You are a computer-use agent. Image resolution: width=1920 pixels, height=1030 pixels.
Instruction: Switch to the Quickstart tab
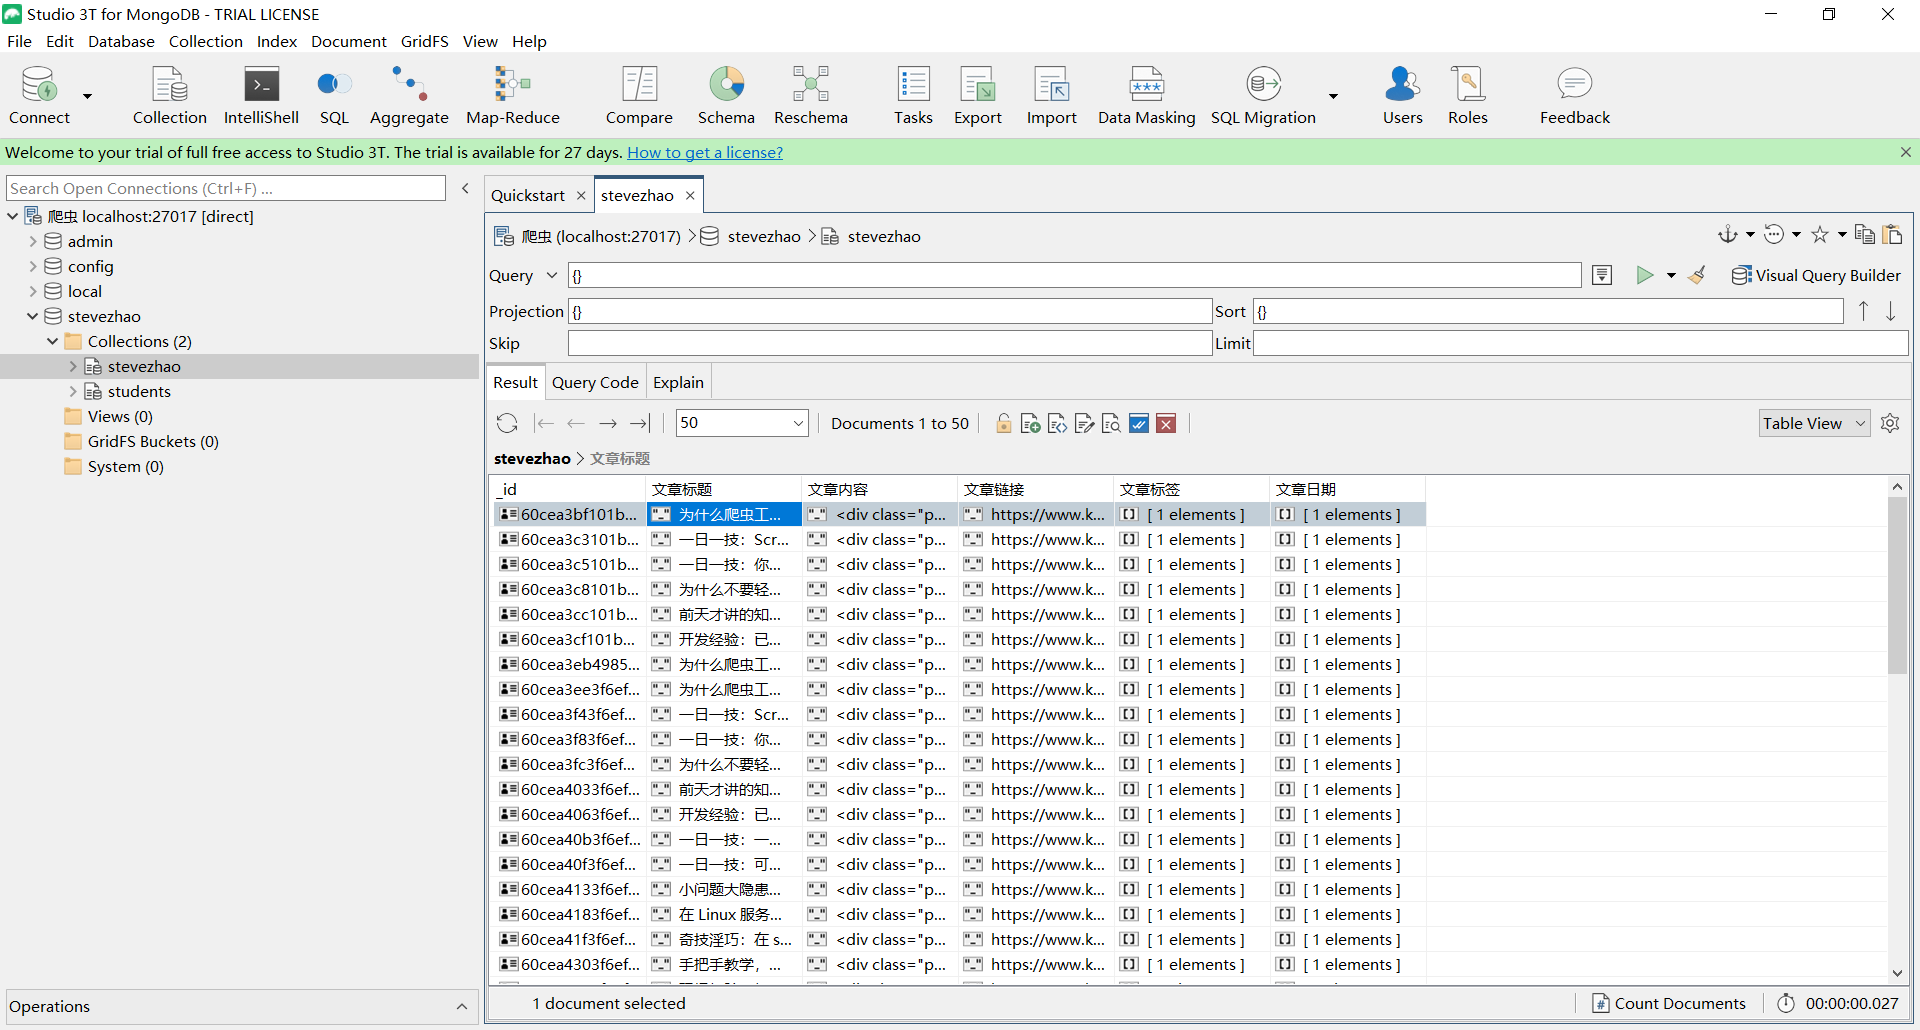pyautogui.click(x=528, y=195)
